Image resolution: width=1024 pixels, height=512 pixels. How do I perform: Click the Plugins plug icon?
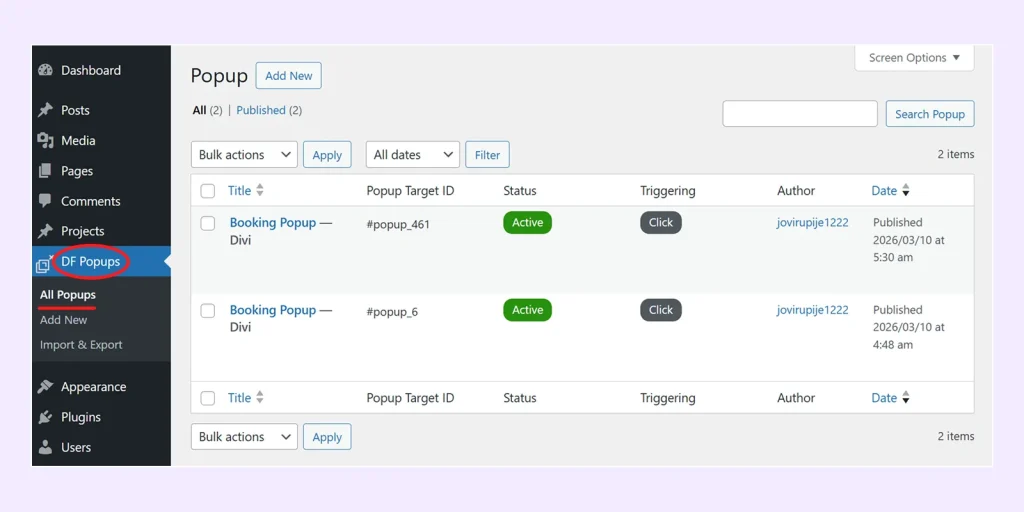coord(45,417)
